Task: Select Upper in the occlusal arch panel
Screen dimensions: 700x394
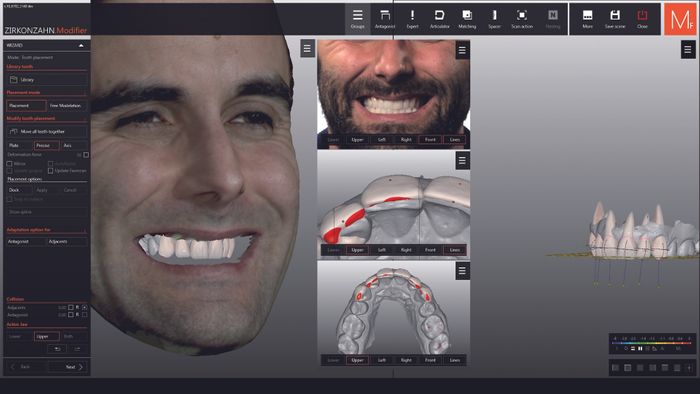Action: 357,360
